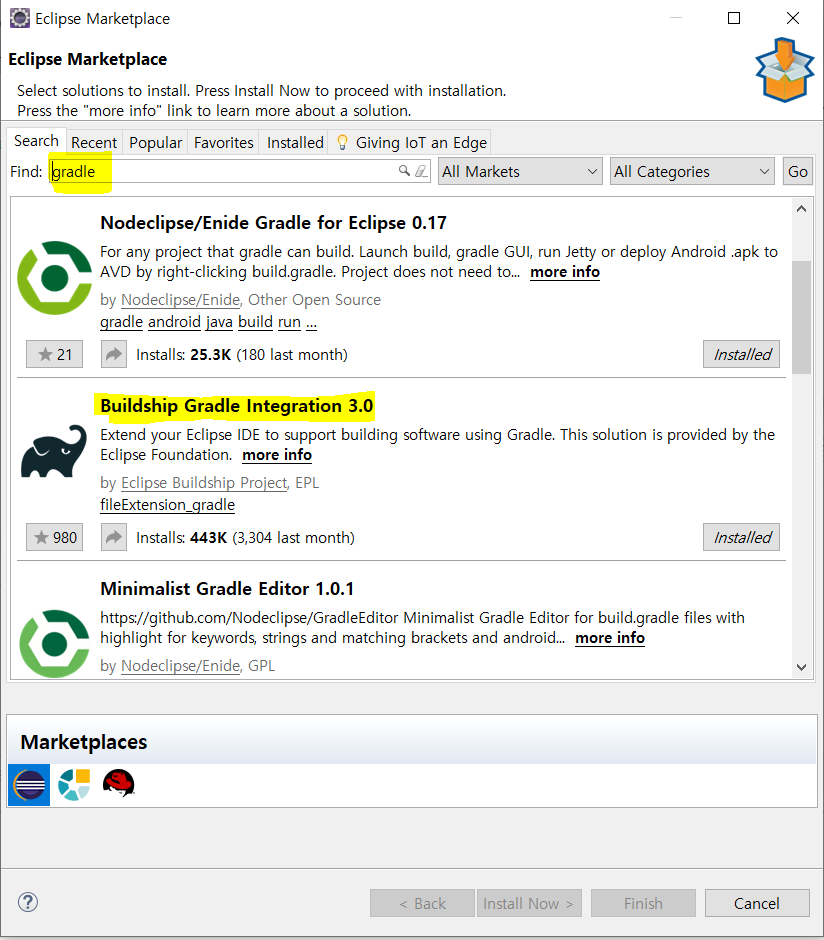Viewport: 824px width, 940px height.
Task: Open help with question mark icon
Action: pos(28,902)
